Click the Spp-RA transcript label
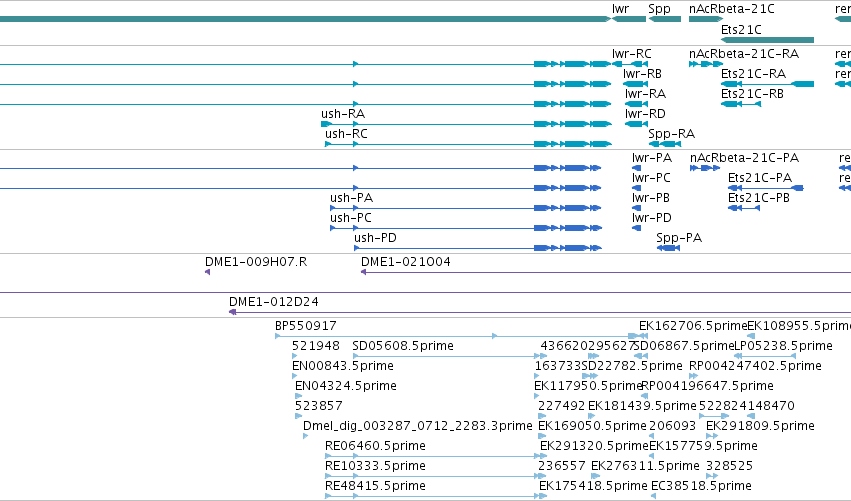This screenshot has width=851, height=501. tap(671, 134)
